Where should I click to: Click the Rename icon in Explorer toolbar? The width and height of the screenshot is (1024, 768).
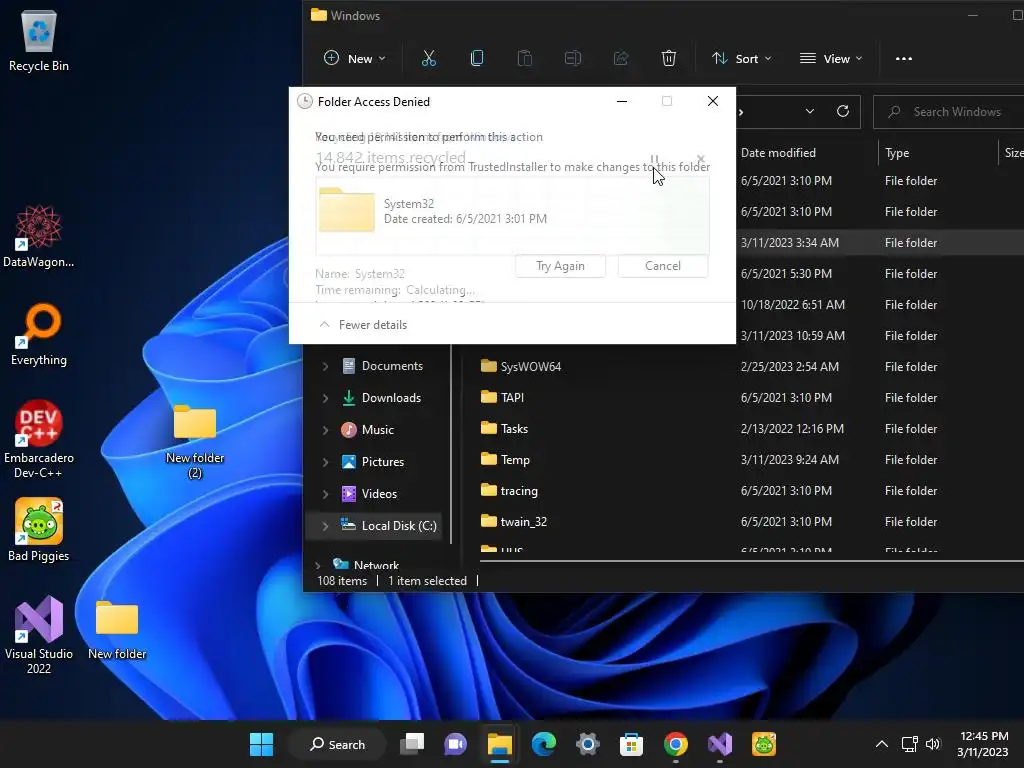click(573, 59)
